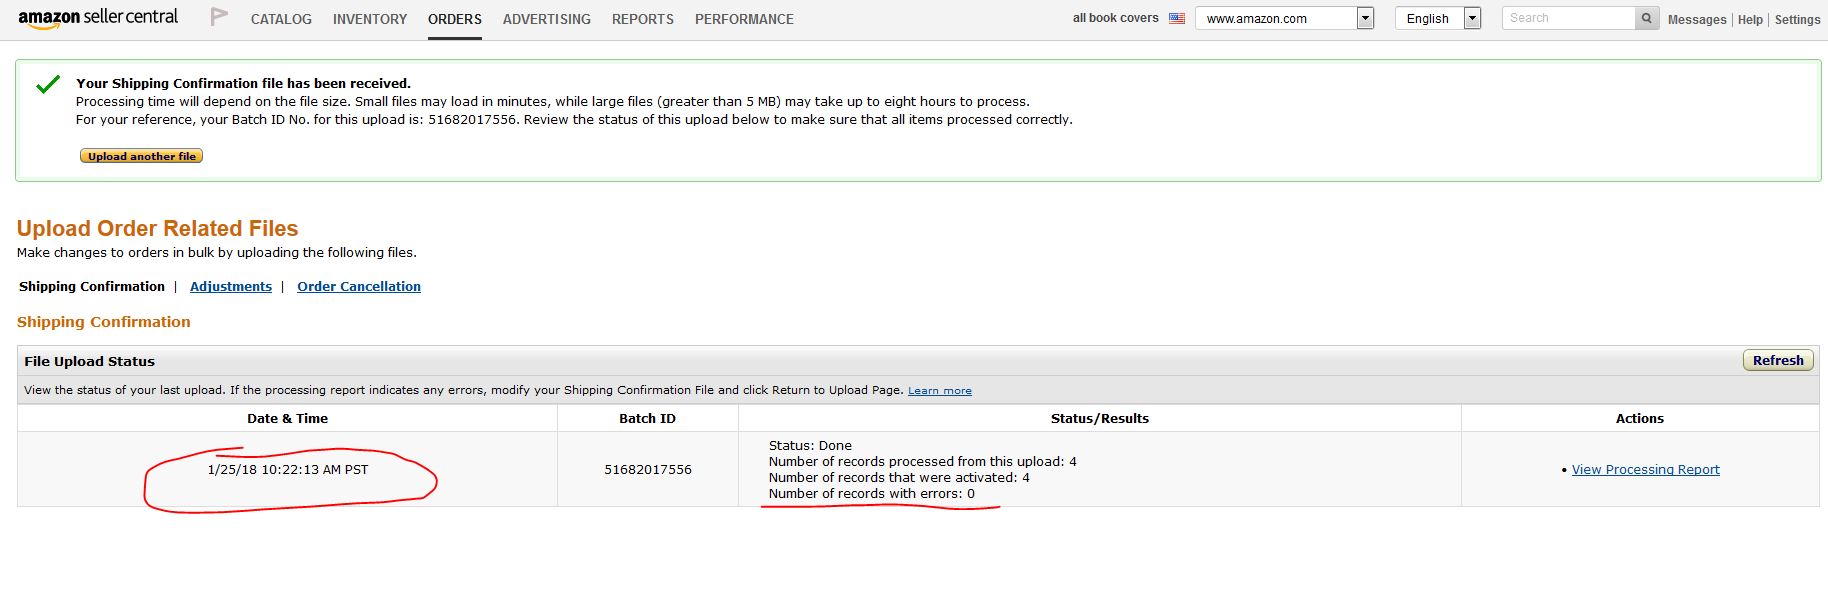The width and height of the screenshot is (1828, 605).
Task: Click the search magnifier icon
Action: [1646, 18]
